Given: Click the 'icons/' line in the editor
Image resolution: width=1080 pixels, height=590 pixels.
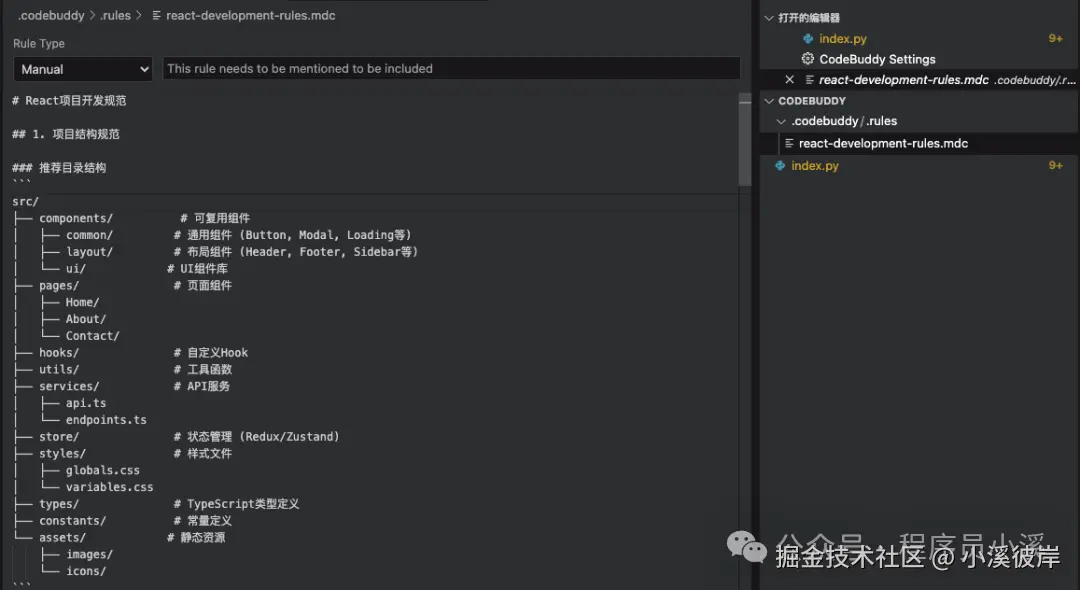Looking at the screenshot, I should [85, 571].
